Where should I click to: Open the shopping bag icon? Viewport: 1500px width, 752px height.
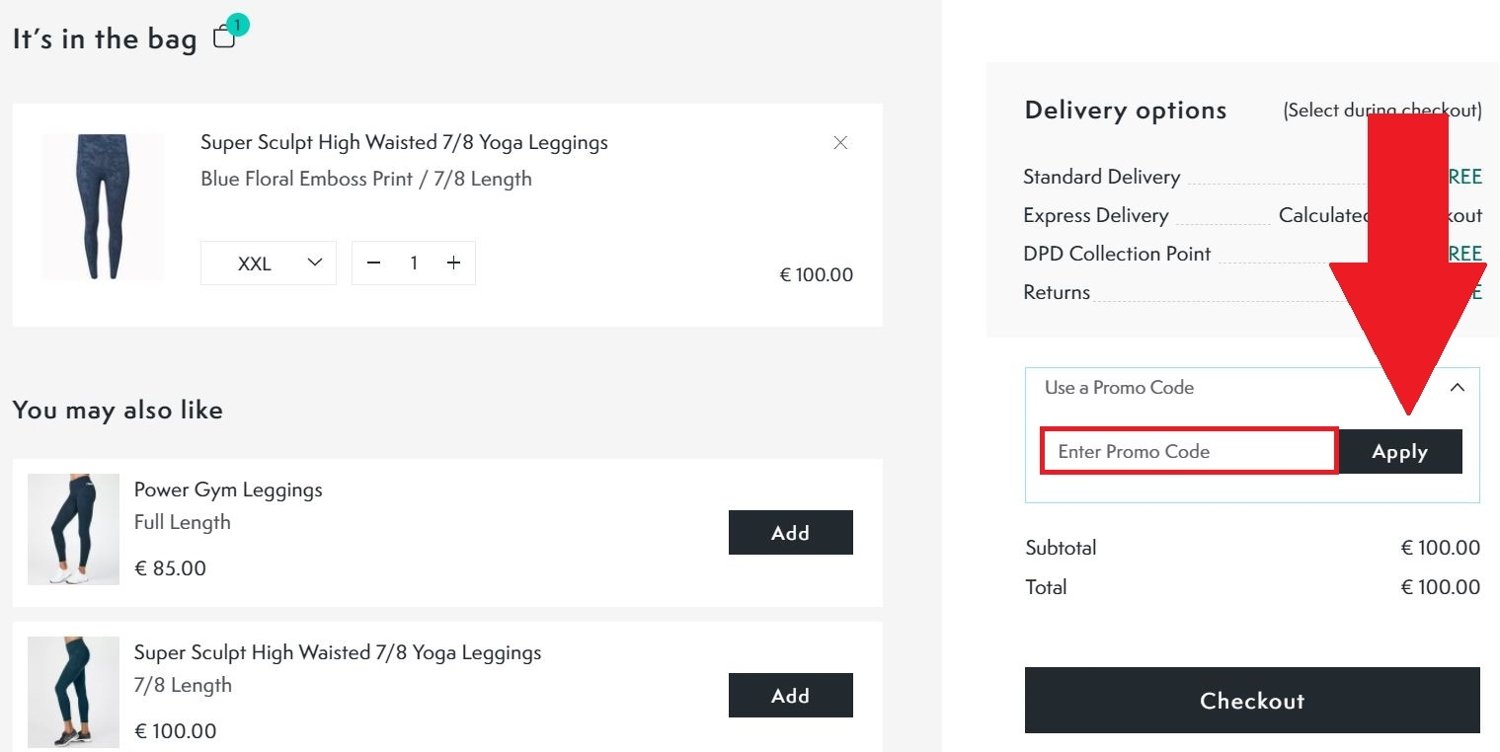(226, 37)
